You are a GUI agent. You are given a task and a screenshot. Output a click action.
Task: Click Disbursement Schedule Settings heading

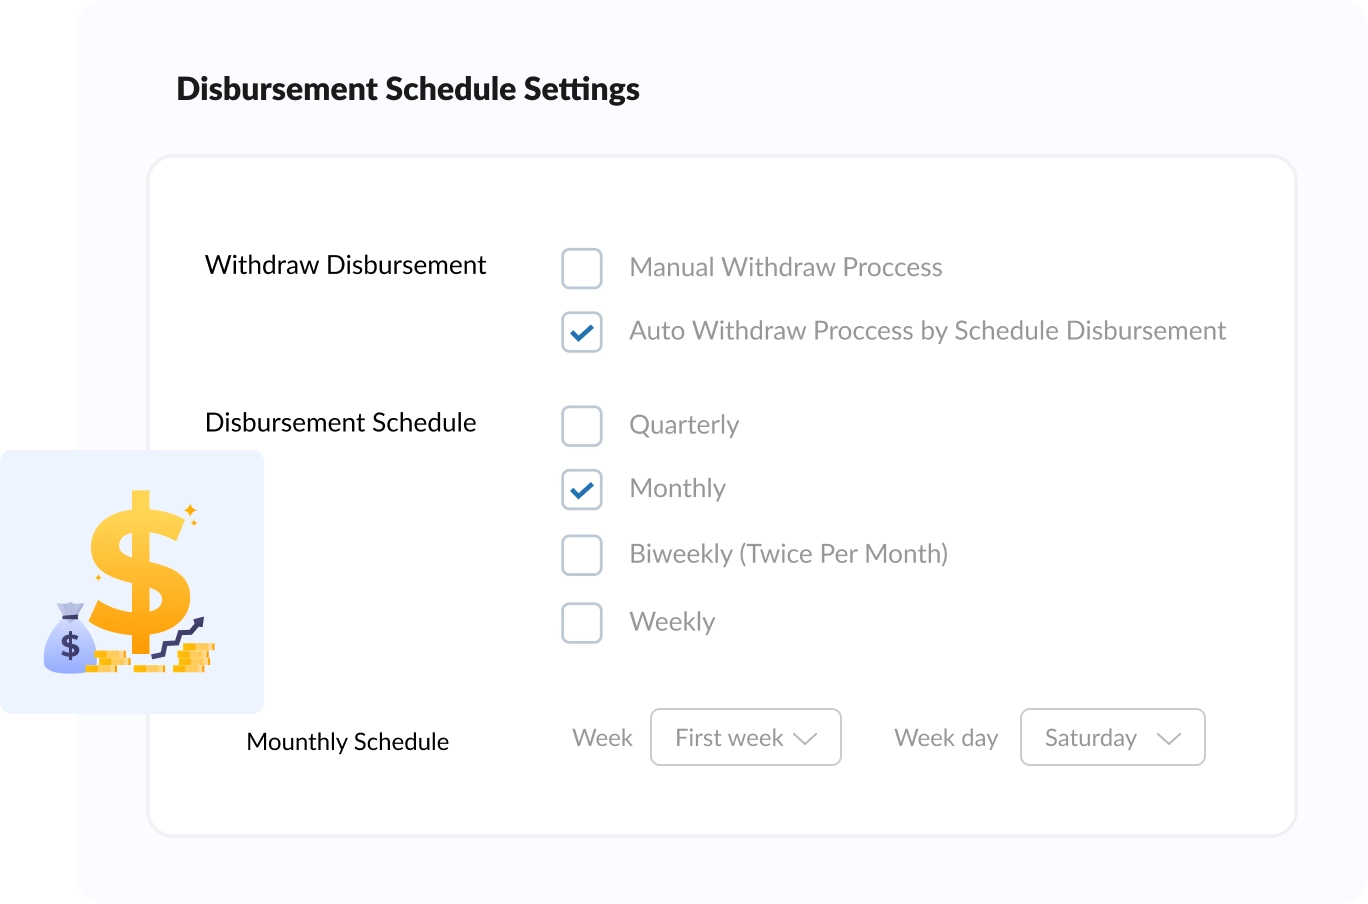coord(408,89)
